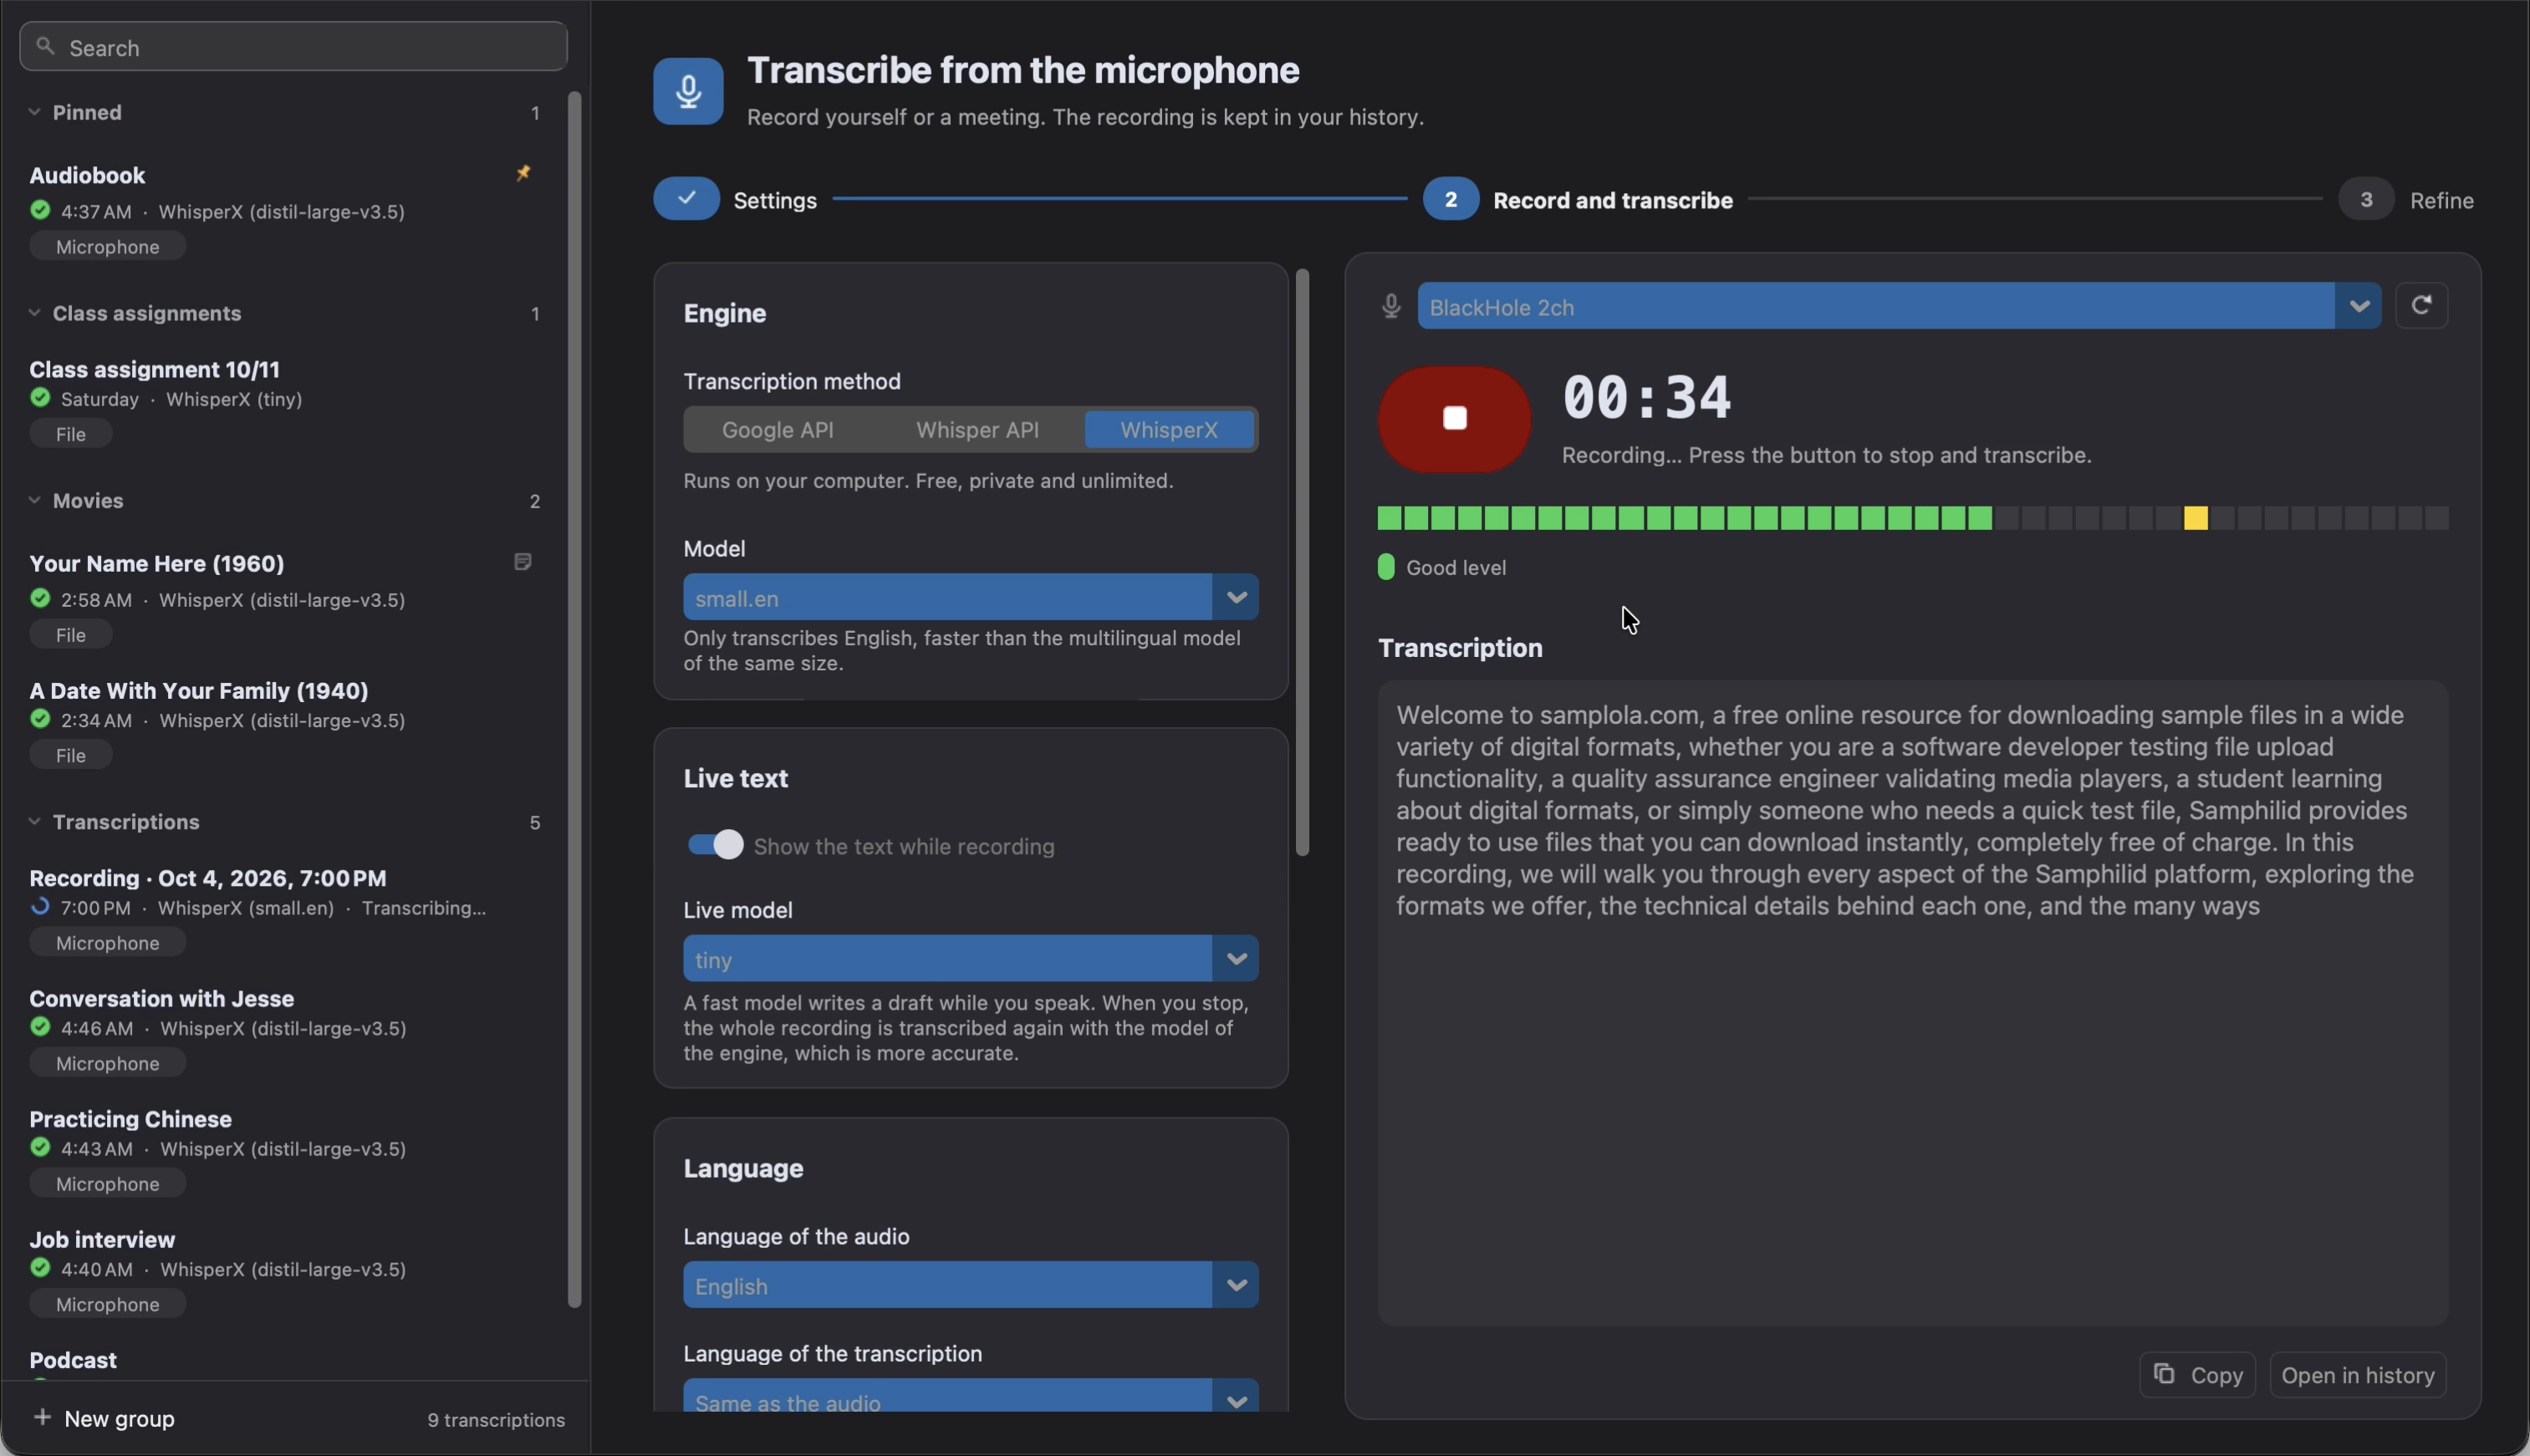Click the note icon on Your Name Here (1960)

(x=522, y=561)
